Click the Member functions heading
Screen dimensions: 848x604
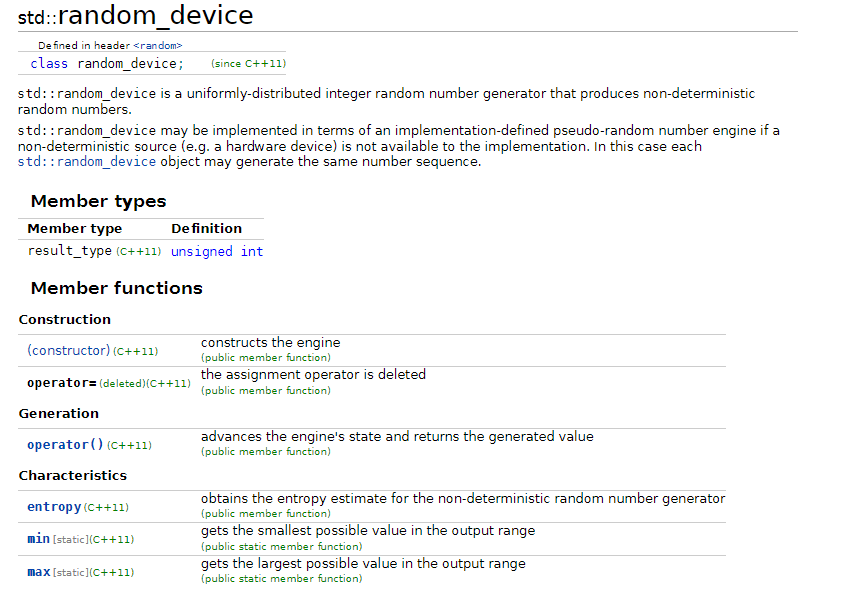click(116, 288)
